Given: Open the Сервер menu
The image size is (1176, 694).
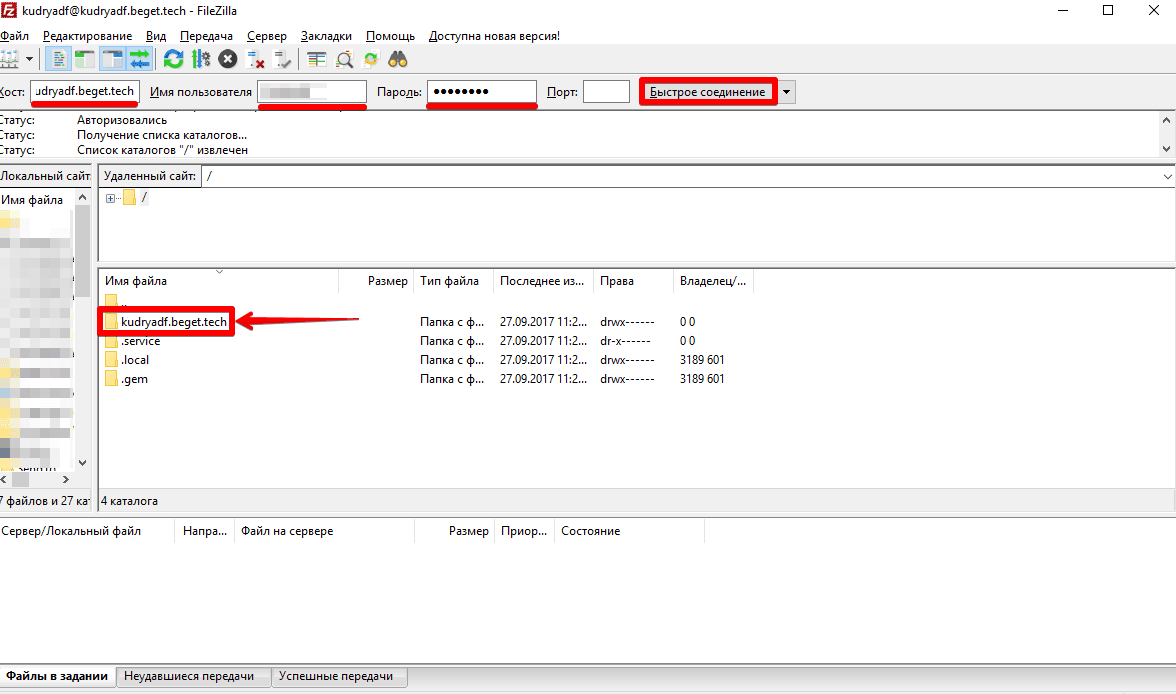Looking at the screenshot, I should click(267, 36).
